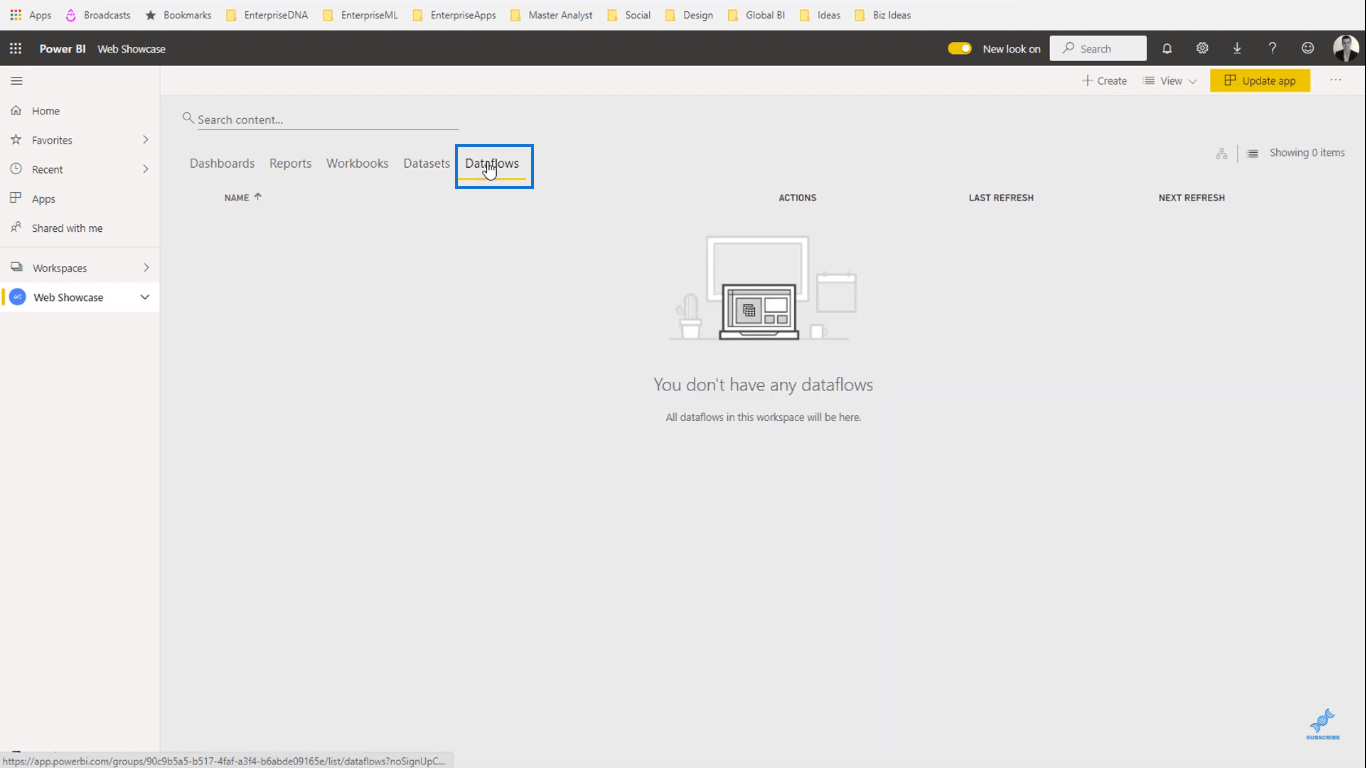Open the Global BI bookmark folder
The width and height of the screenshot is (1366, 768).
coord(757,15)
